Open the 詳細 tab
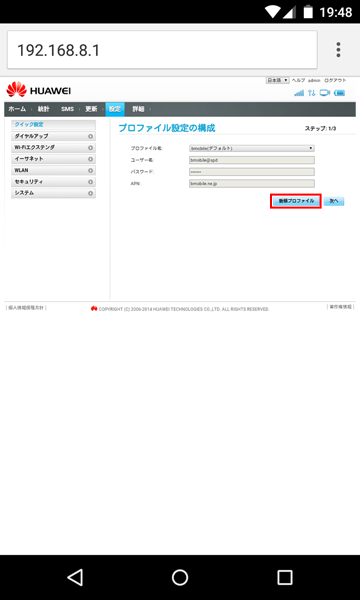360x600 pixels. click(138, 109)
